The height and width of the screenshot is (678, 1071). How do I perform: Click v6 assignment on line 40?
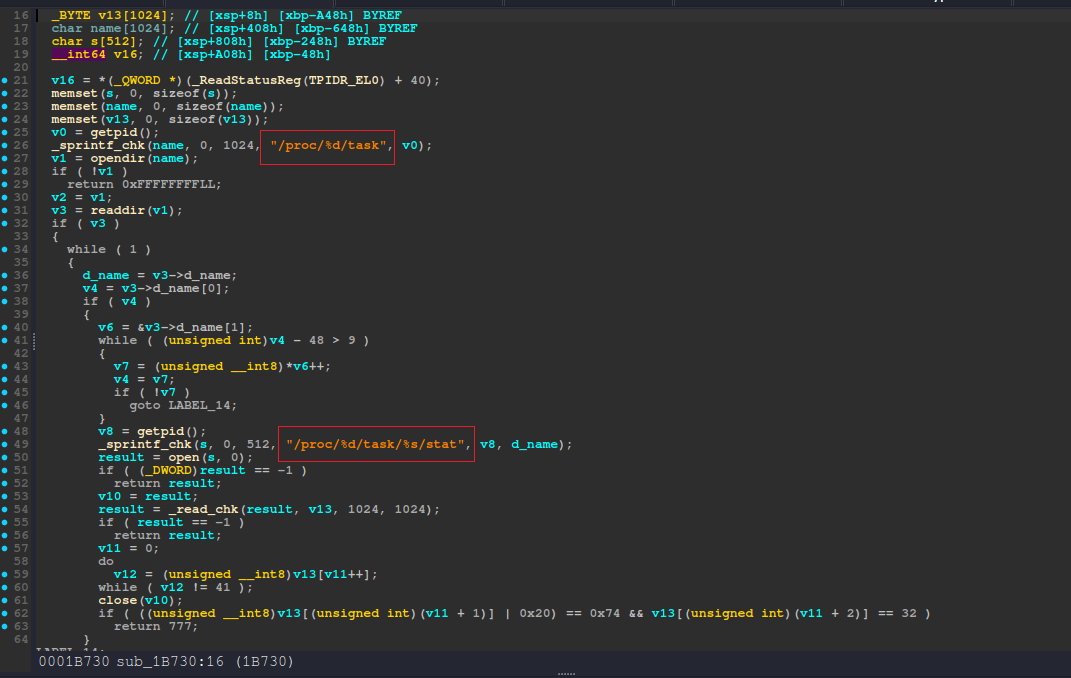coord(176,328)
